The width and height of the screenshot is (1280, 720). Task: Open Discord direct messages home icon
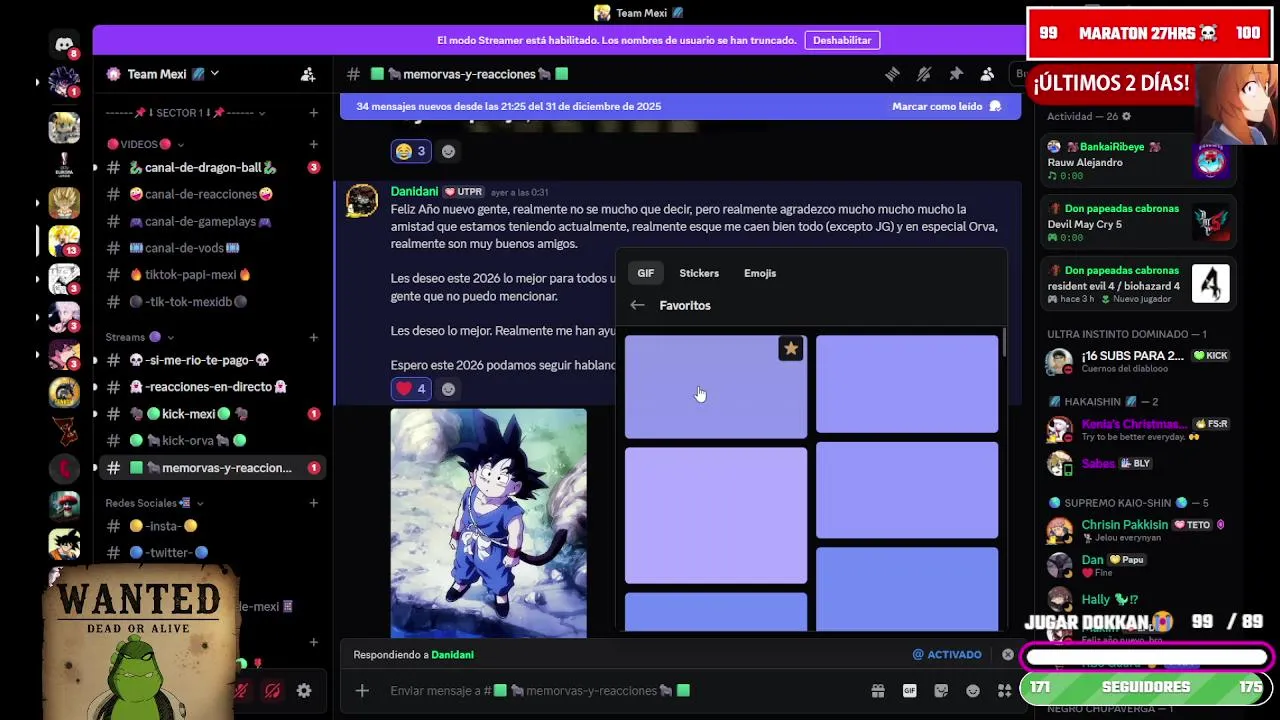(x=64, y=45)
